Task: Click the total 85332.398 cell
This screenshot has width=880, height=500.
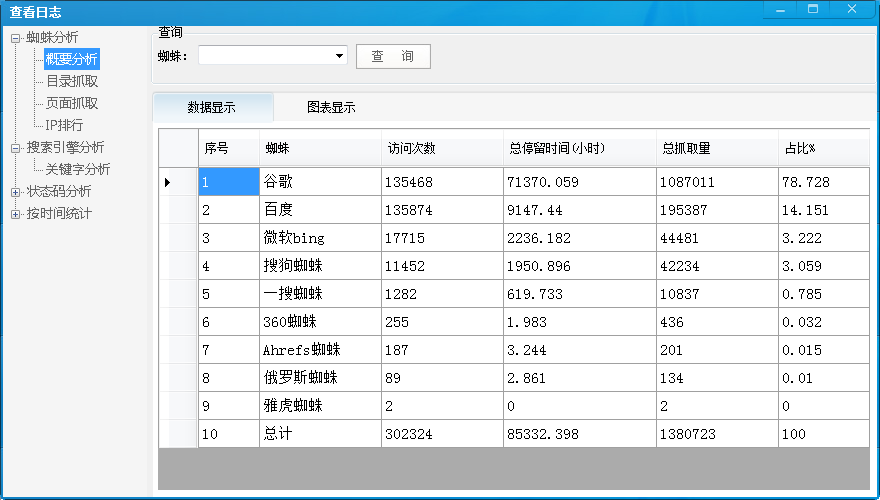Action: tap(580, 434)
